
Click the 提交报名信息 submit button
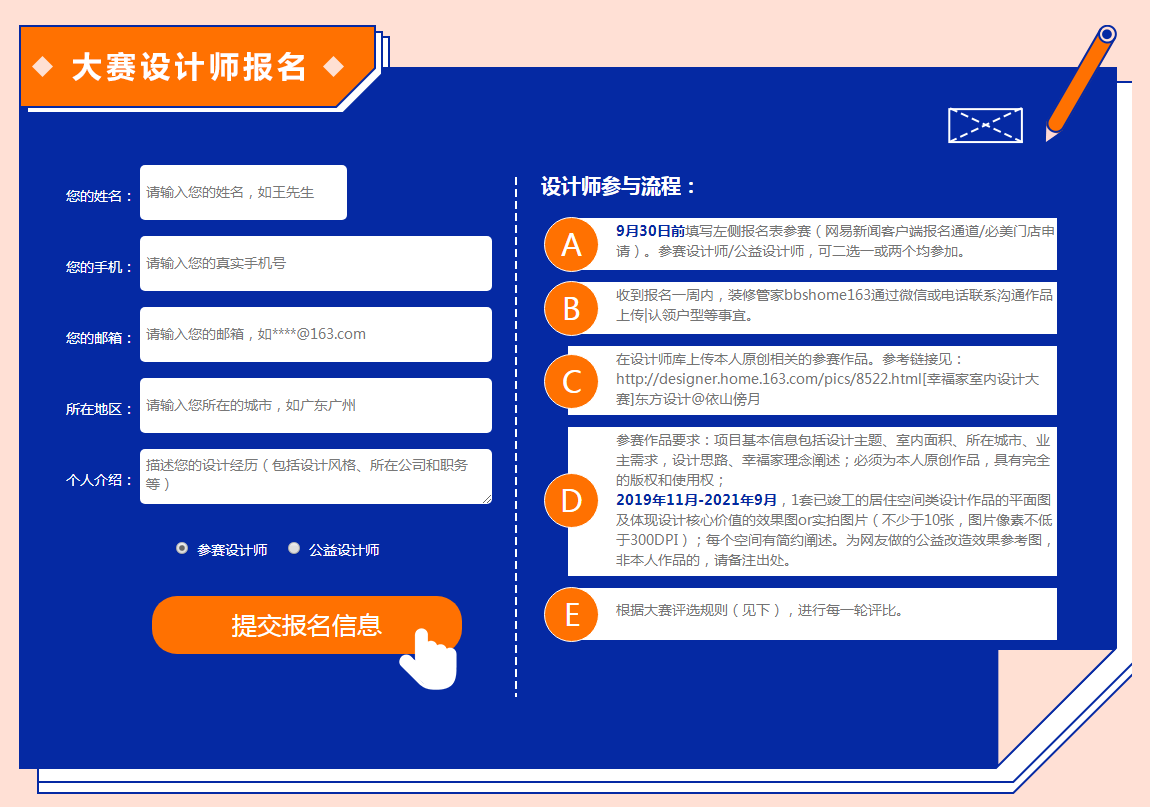306,624
